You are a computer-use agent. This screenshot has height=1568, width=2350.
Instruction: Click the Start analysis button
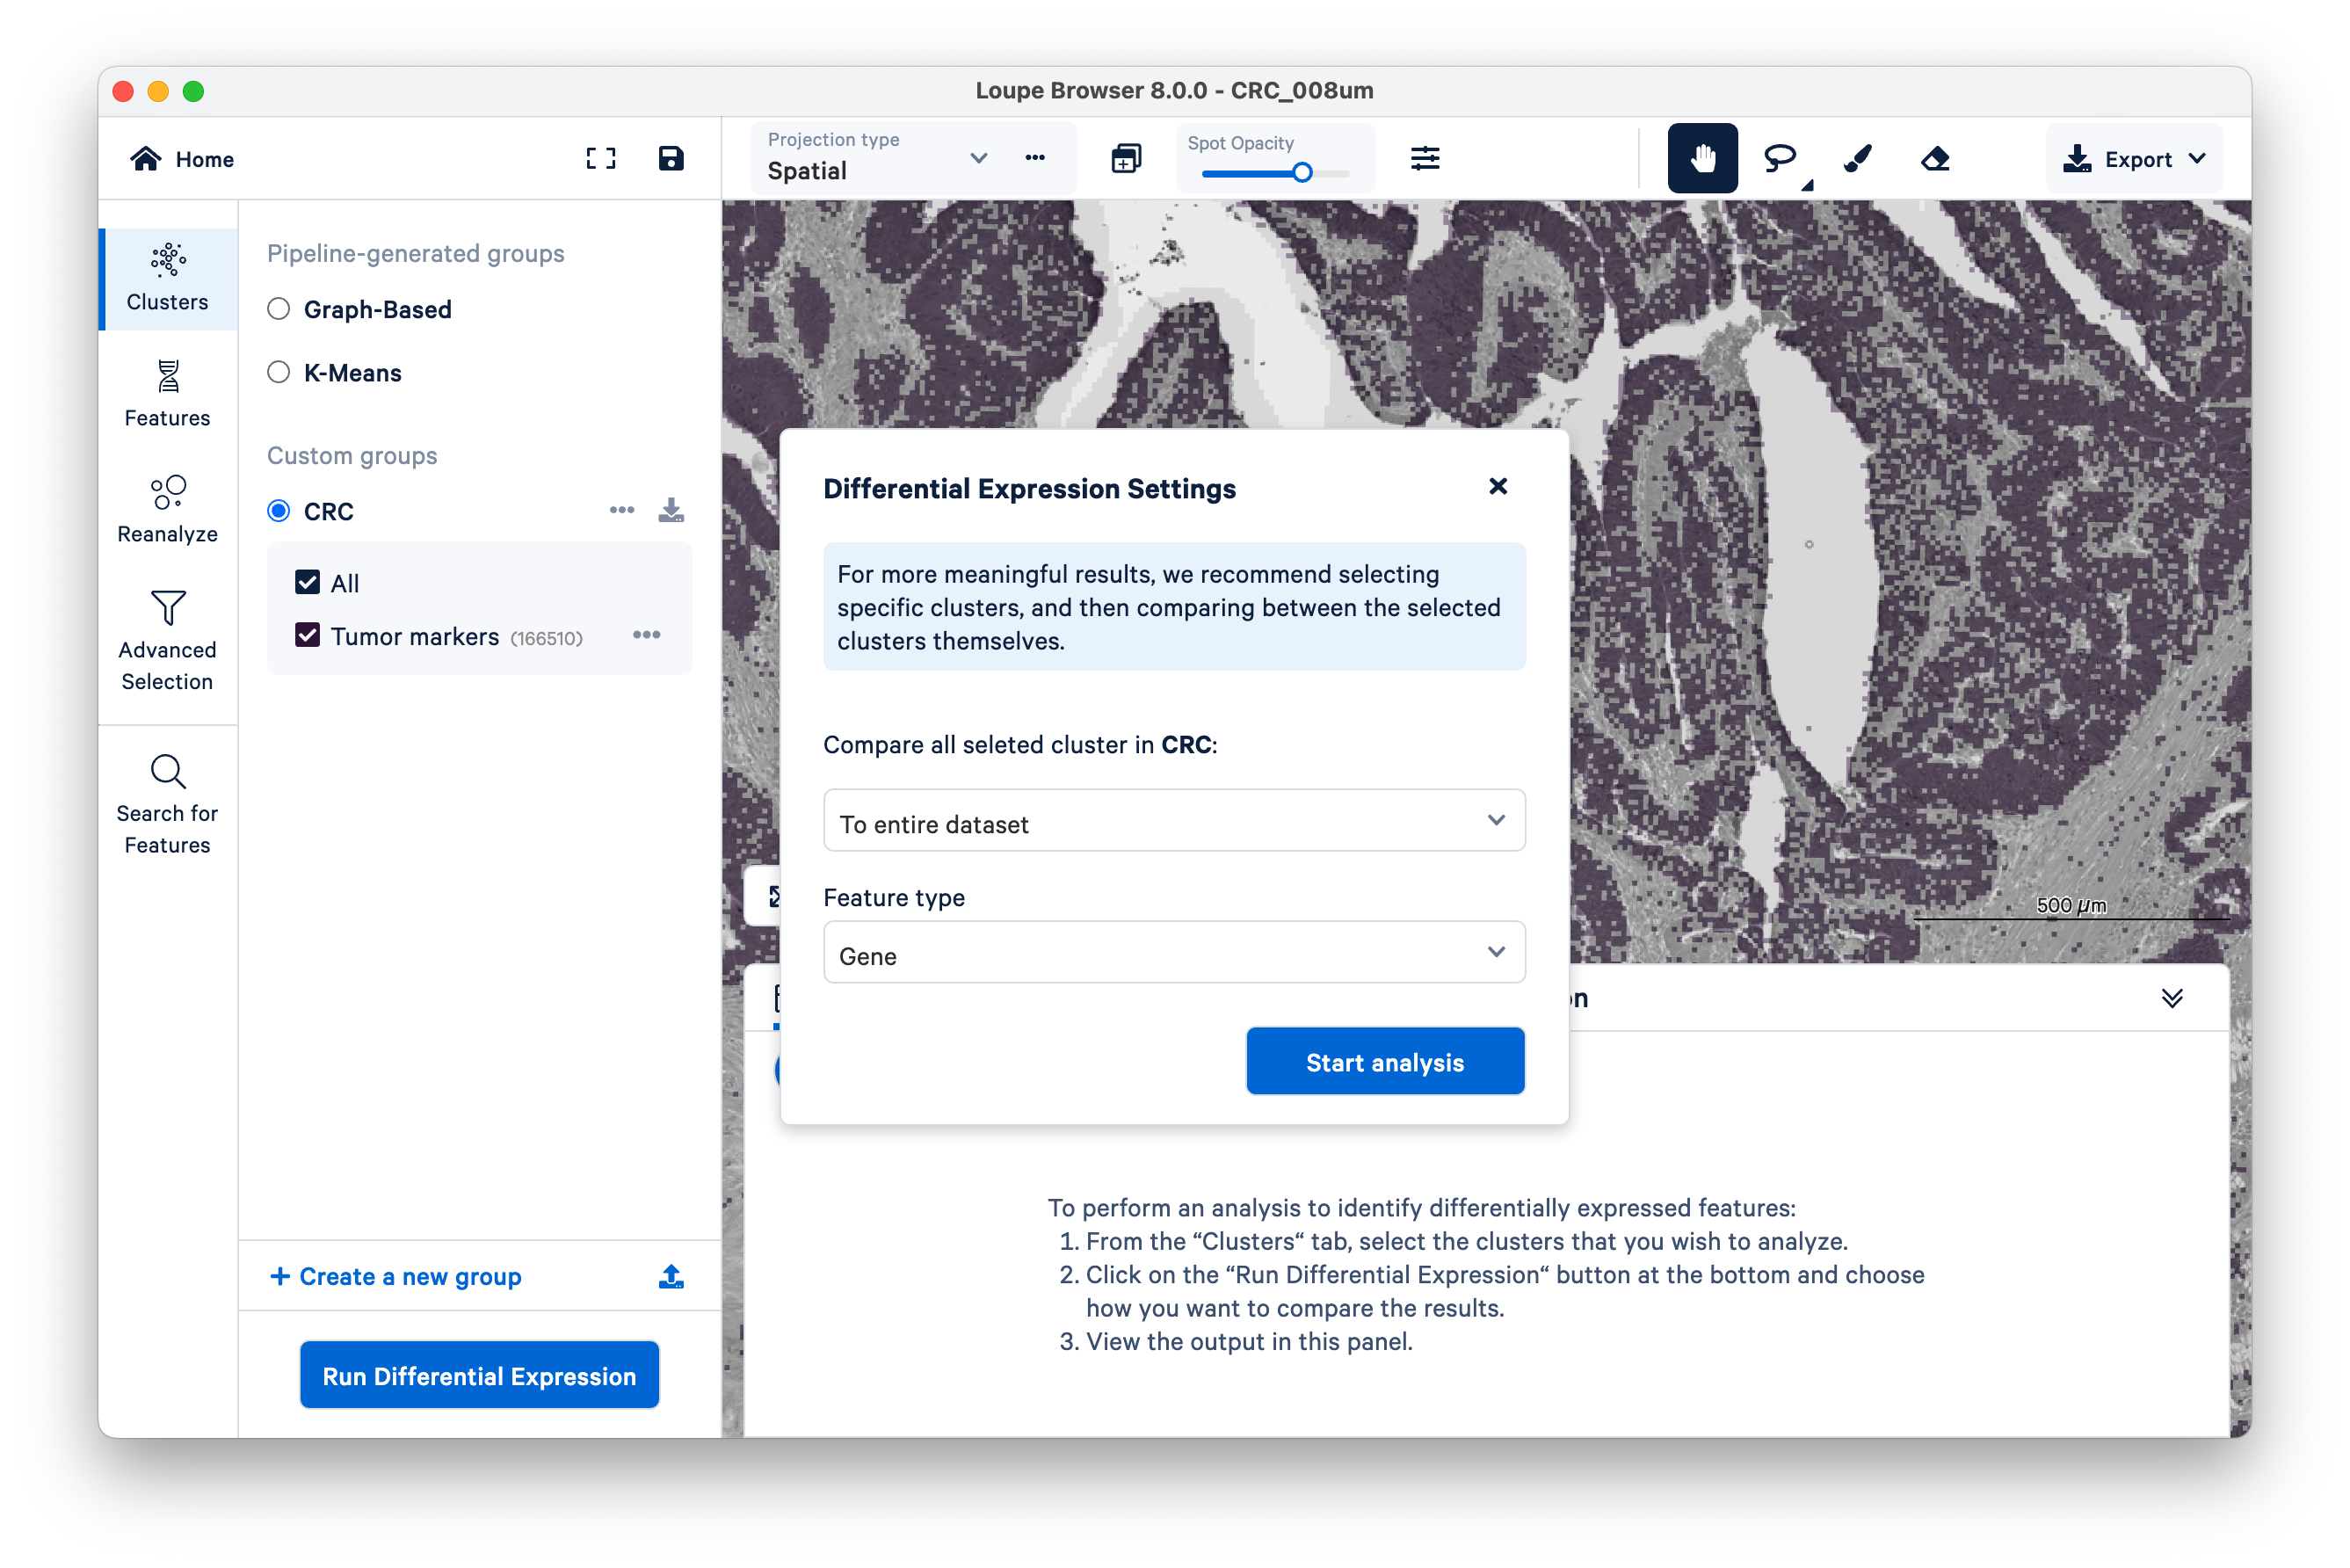tap(1385, 1062)
